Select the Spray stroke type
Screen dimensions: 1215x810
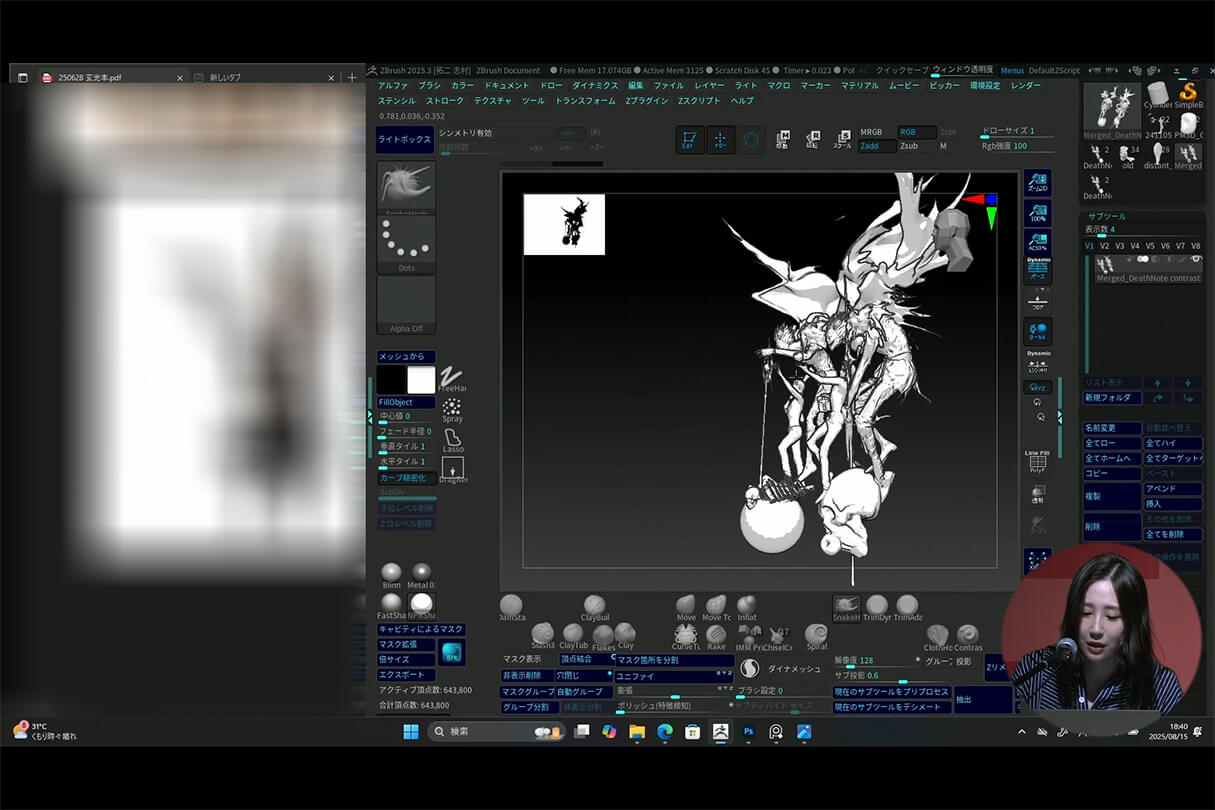pos(452,408)
